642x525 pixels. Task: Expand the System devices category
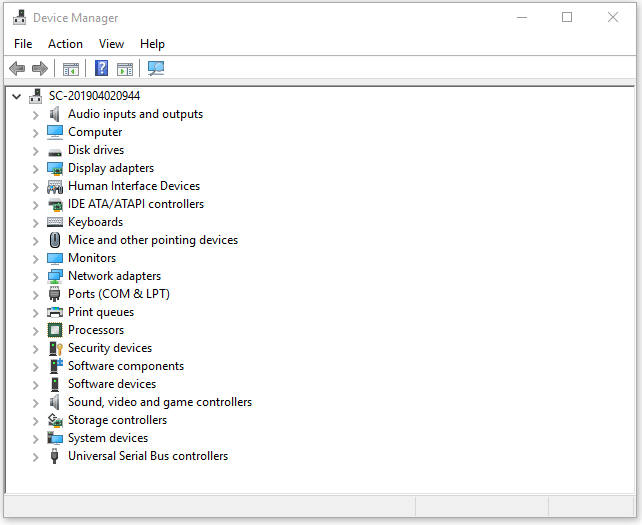36,439
